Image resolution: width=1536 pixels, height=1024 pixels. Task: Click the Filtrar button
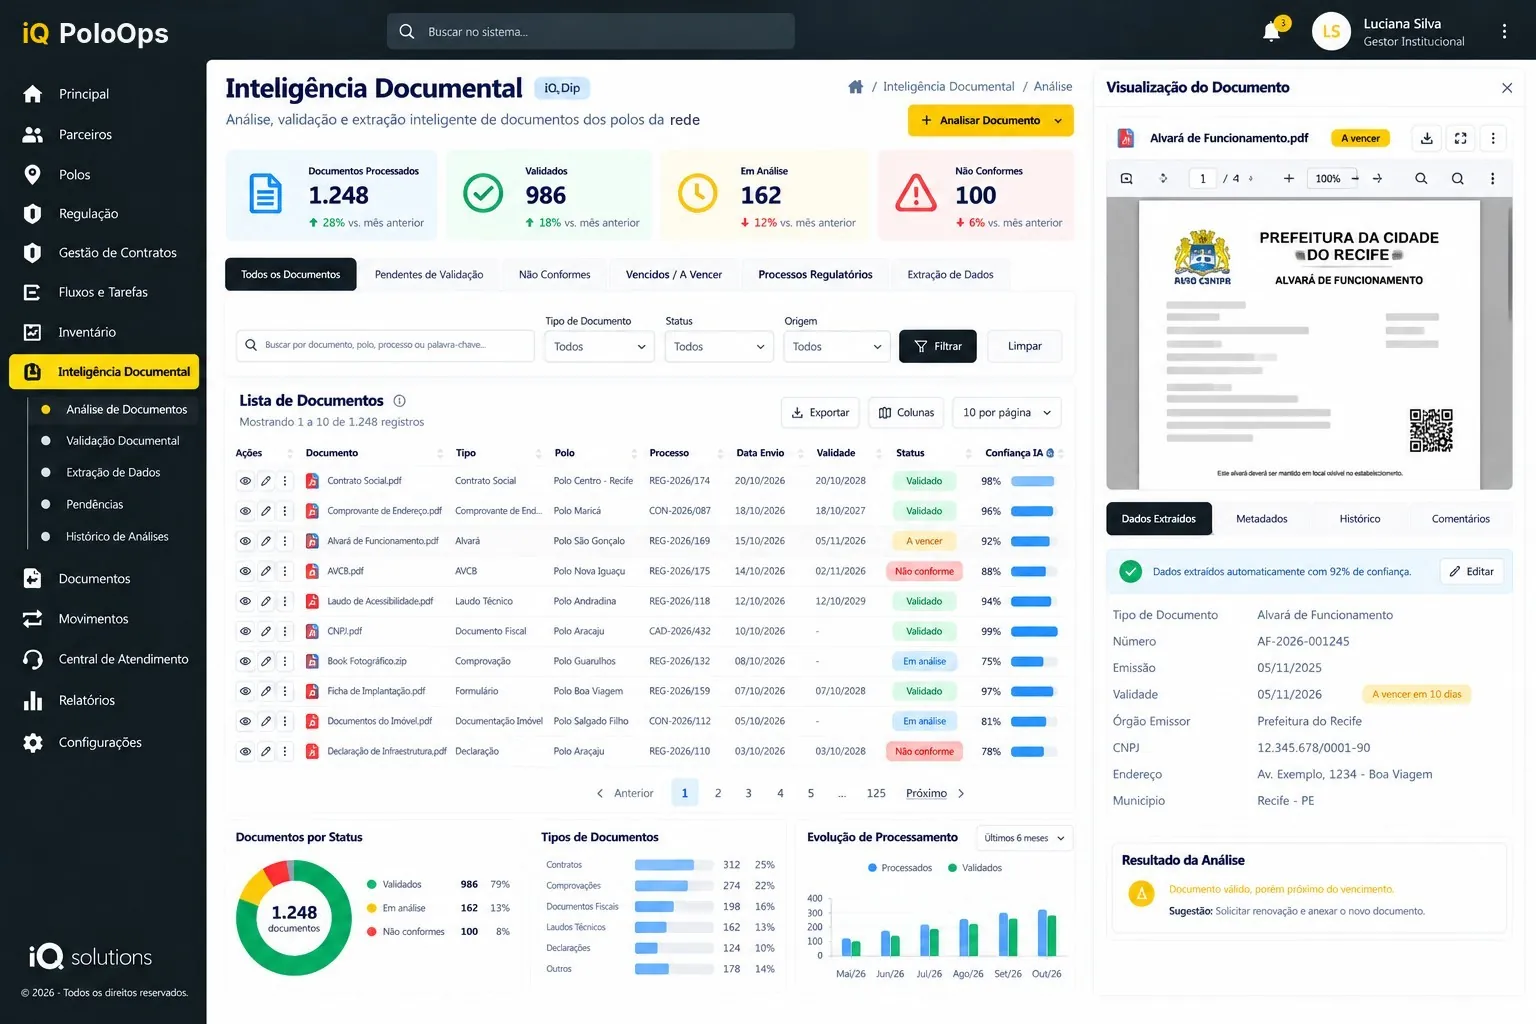tap(938, 346)
